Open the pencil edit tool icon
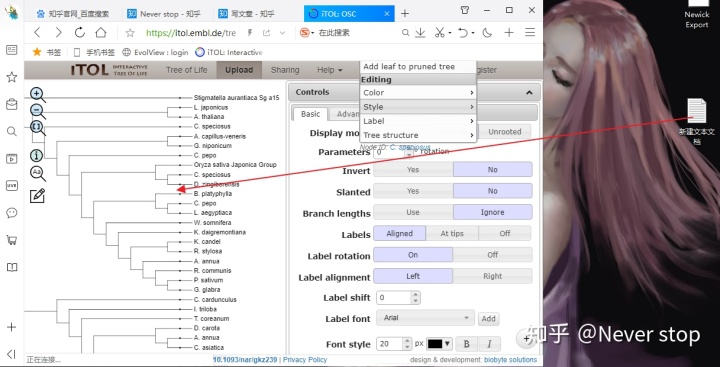Viewport: 720px width, 367px height. 37,196
